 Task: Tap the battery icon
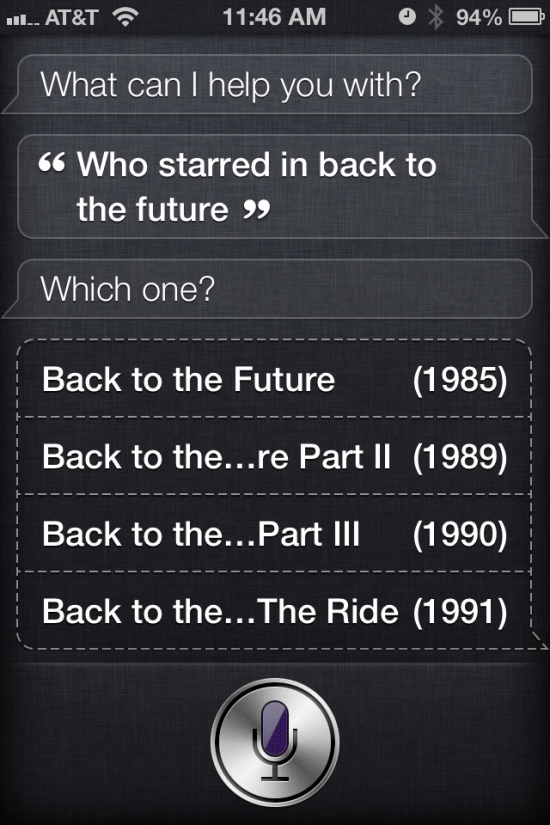click(x=526, y=17)
